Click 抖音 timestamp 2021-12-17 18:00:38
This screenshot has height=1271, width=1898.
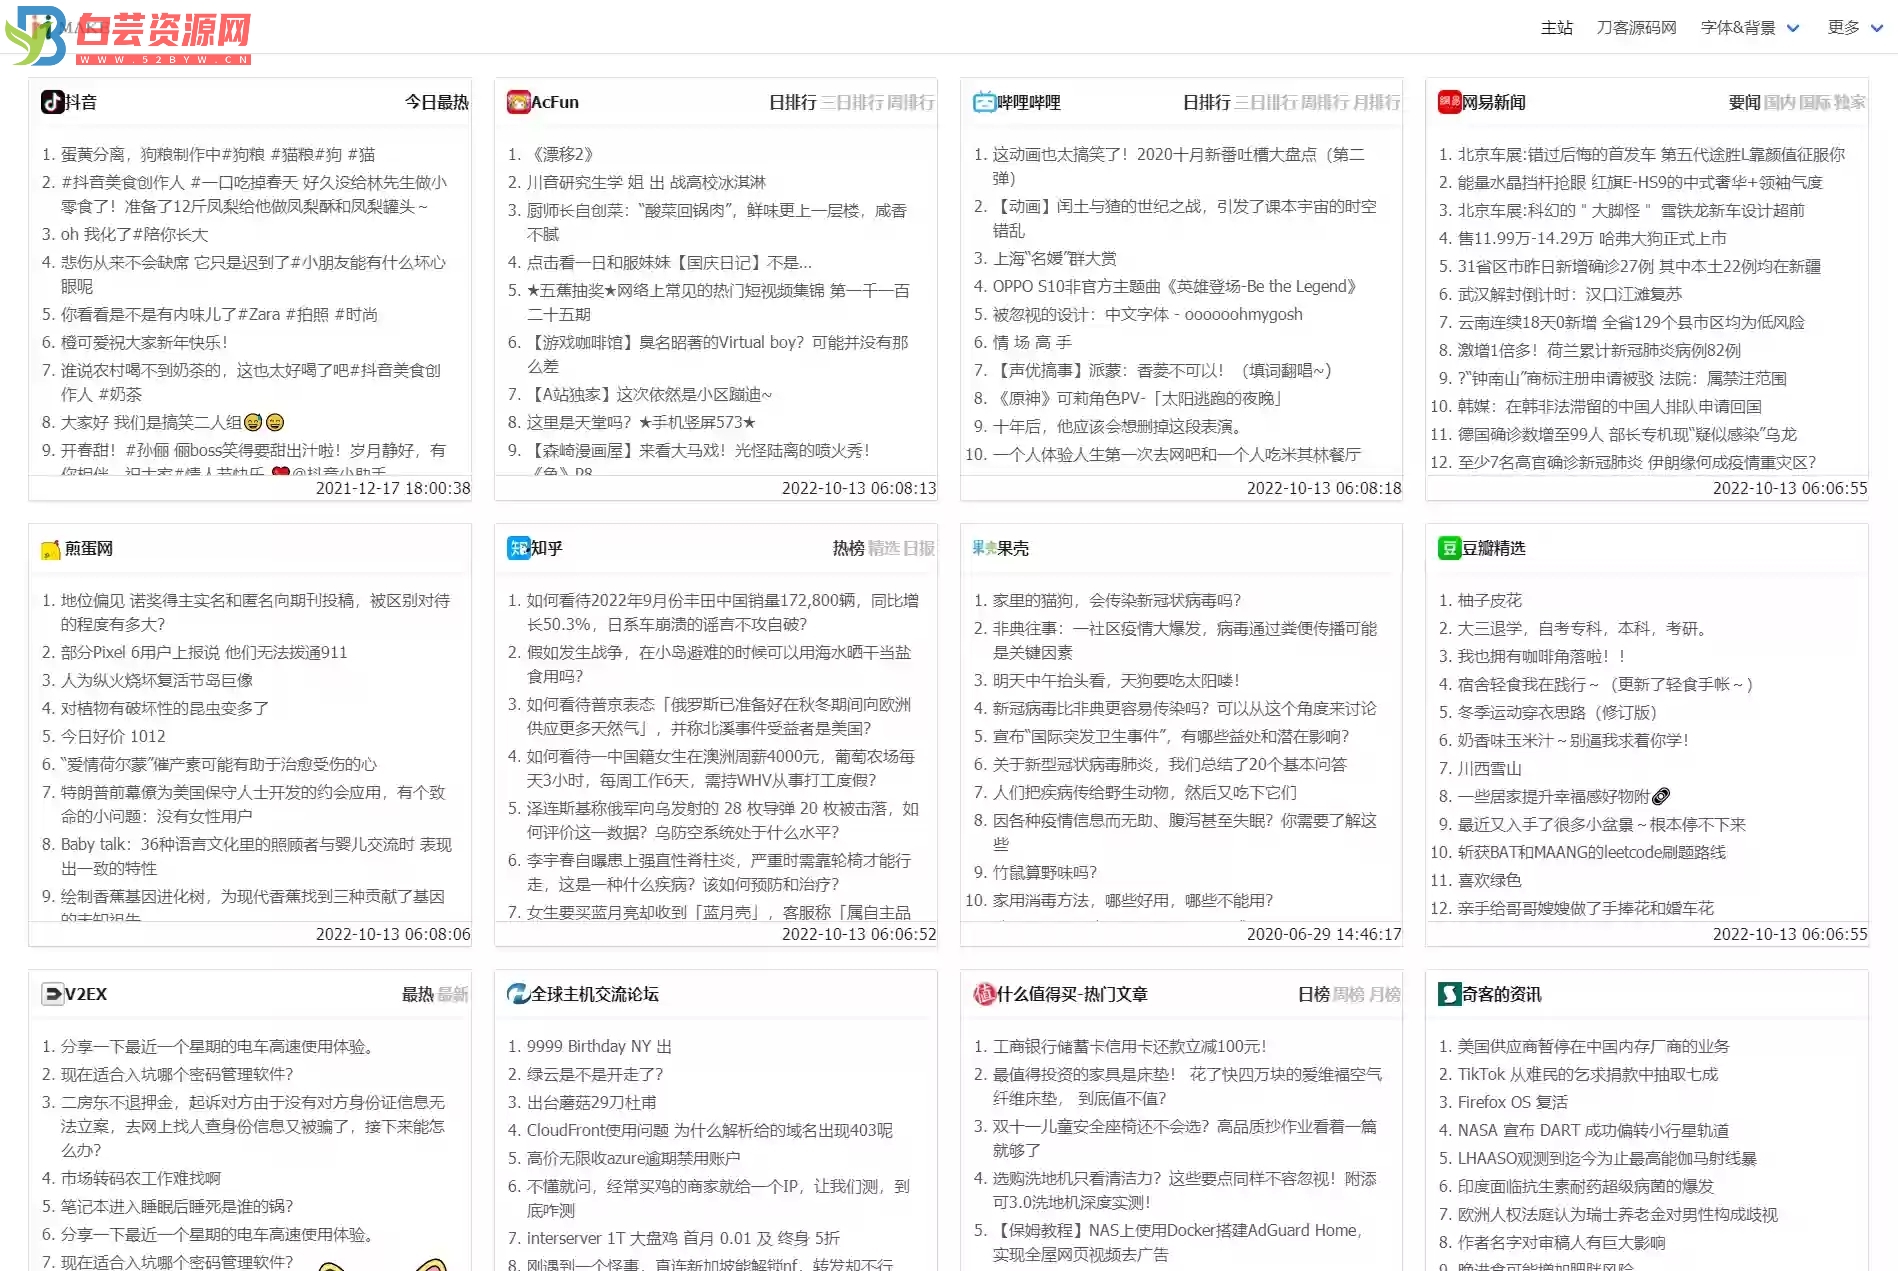click(393, 488)
